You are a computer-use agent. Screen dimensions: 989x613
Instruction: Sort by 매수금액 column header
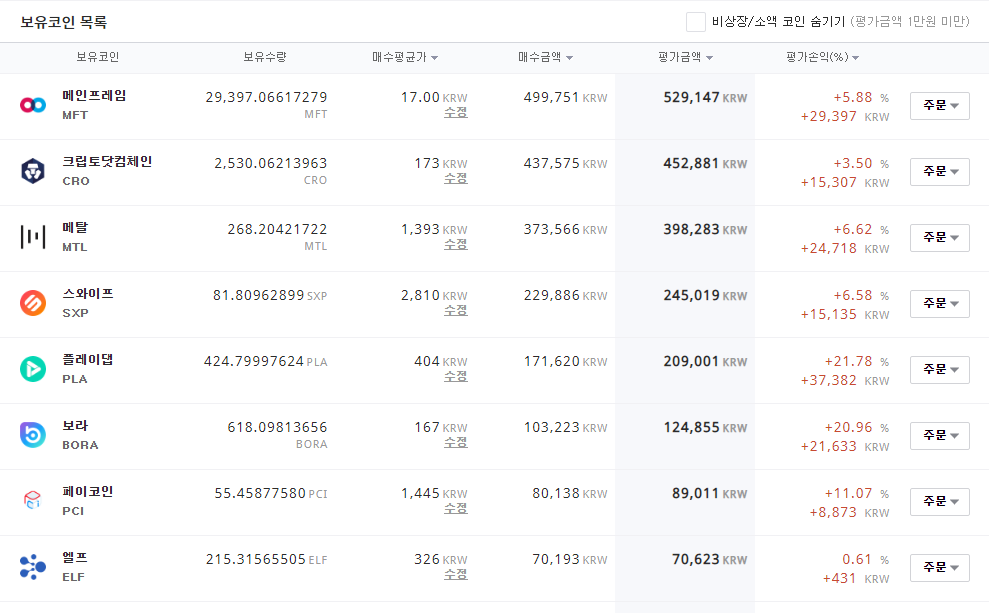(x=545, y=57)
